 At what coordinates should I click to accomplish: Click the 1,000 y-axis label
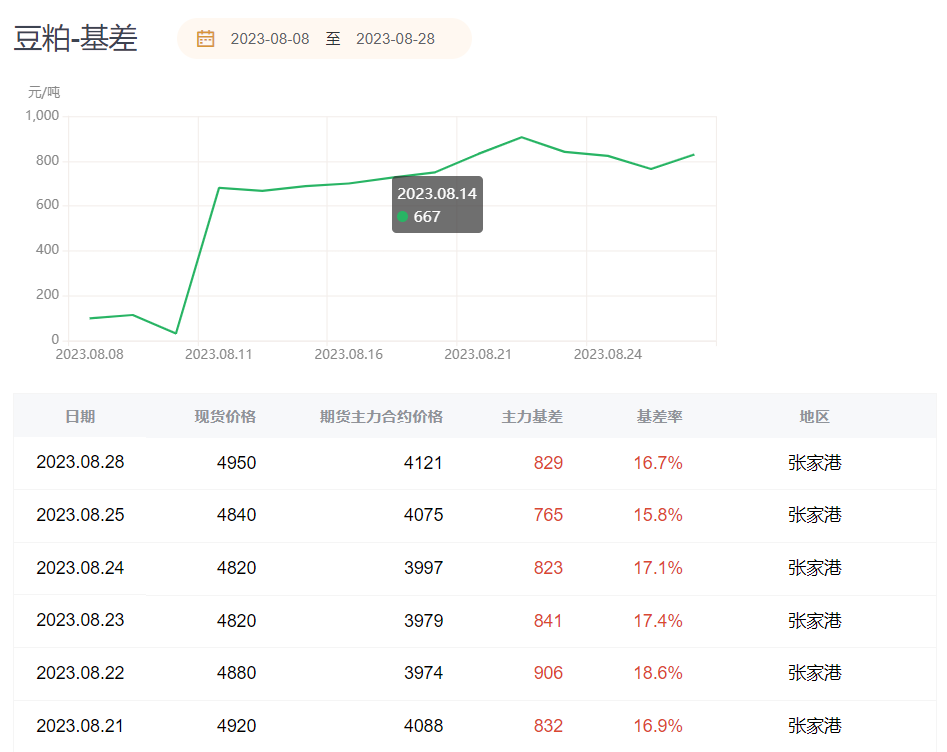[42, 115]
